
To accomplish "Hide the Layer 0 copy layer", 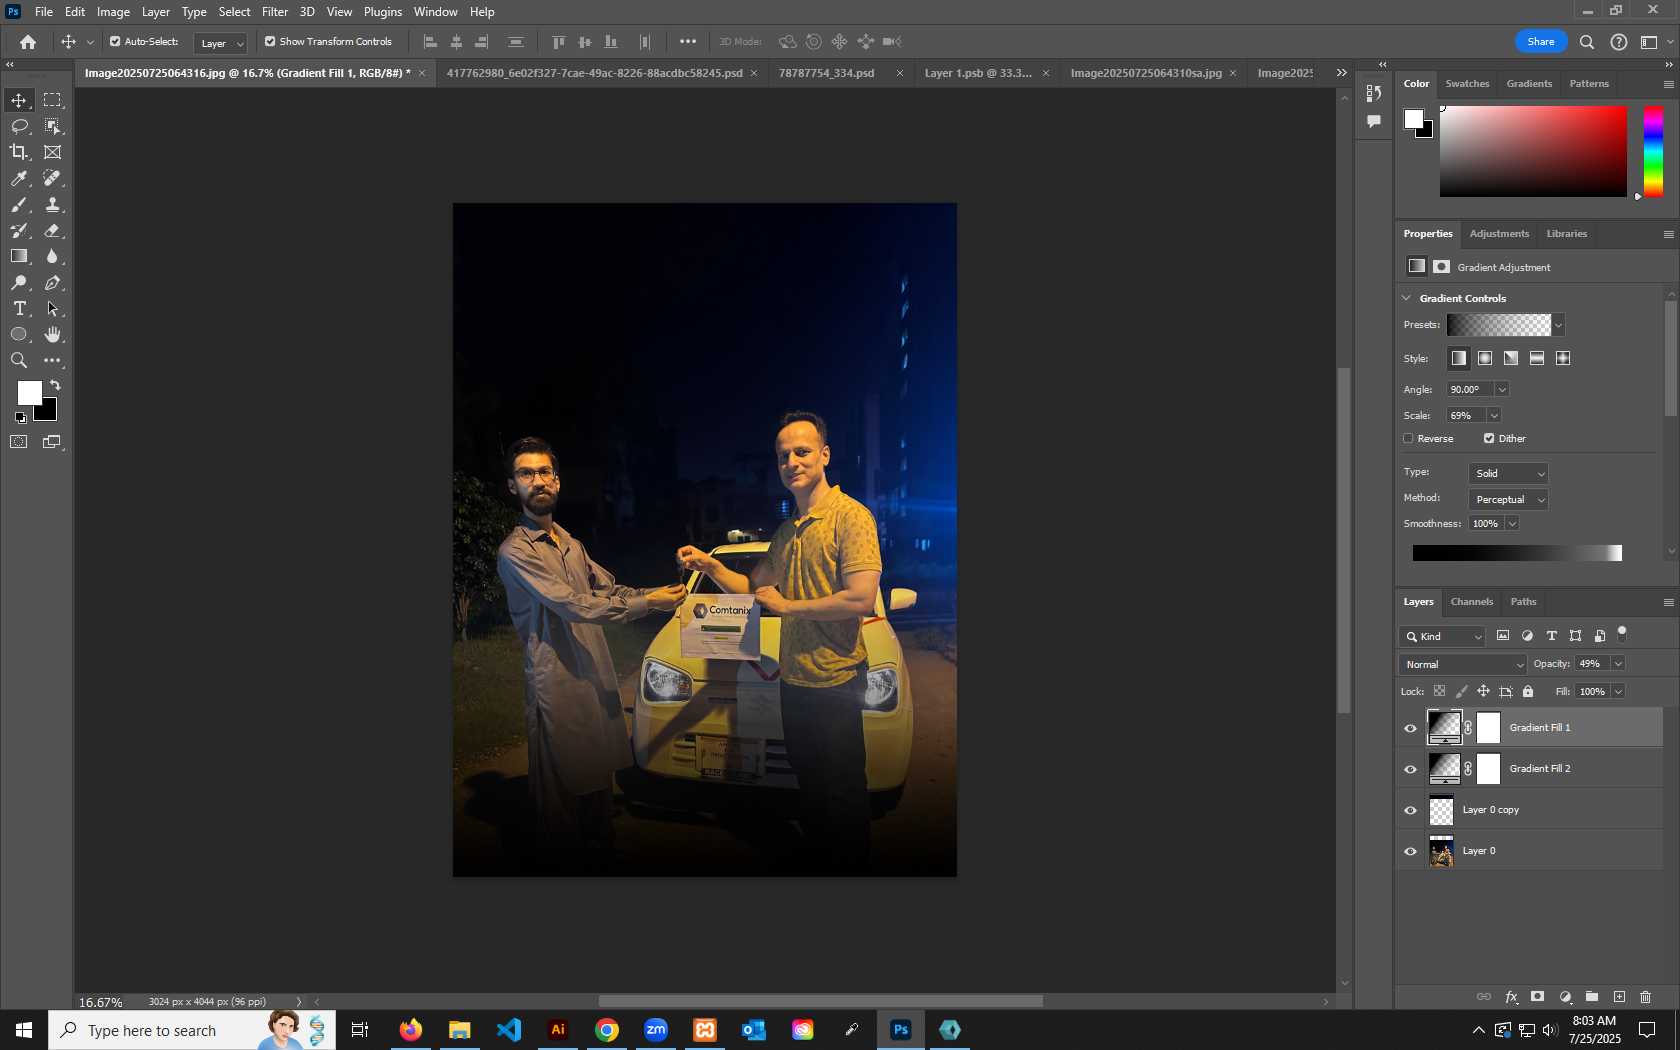I will 1410,810.
